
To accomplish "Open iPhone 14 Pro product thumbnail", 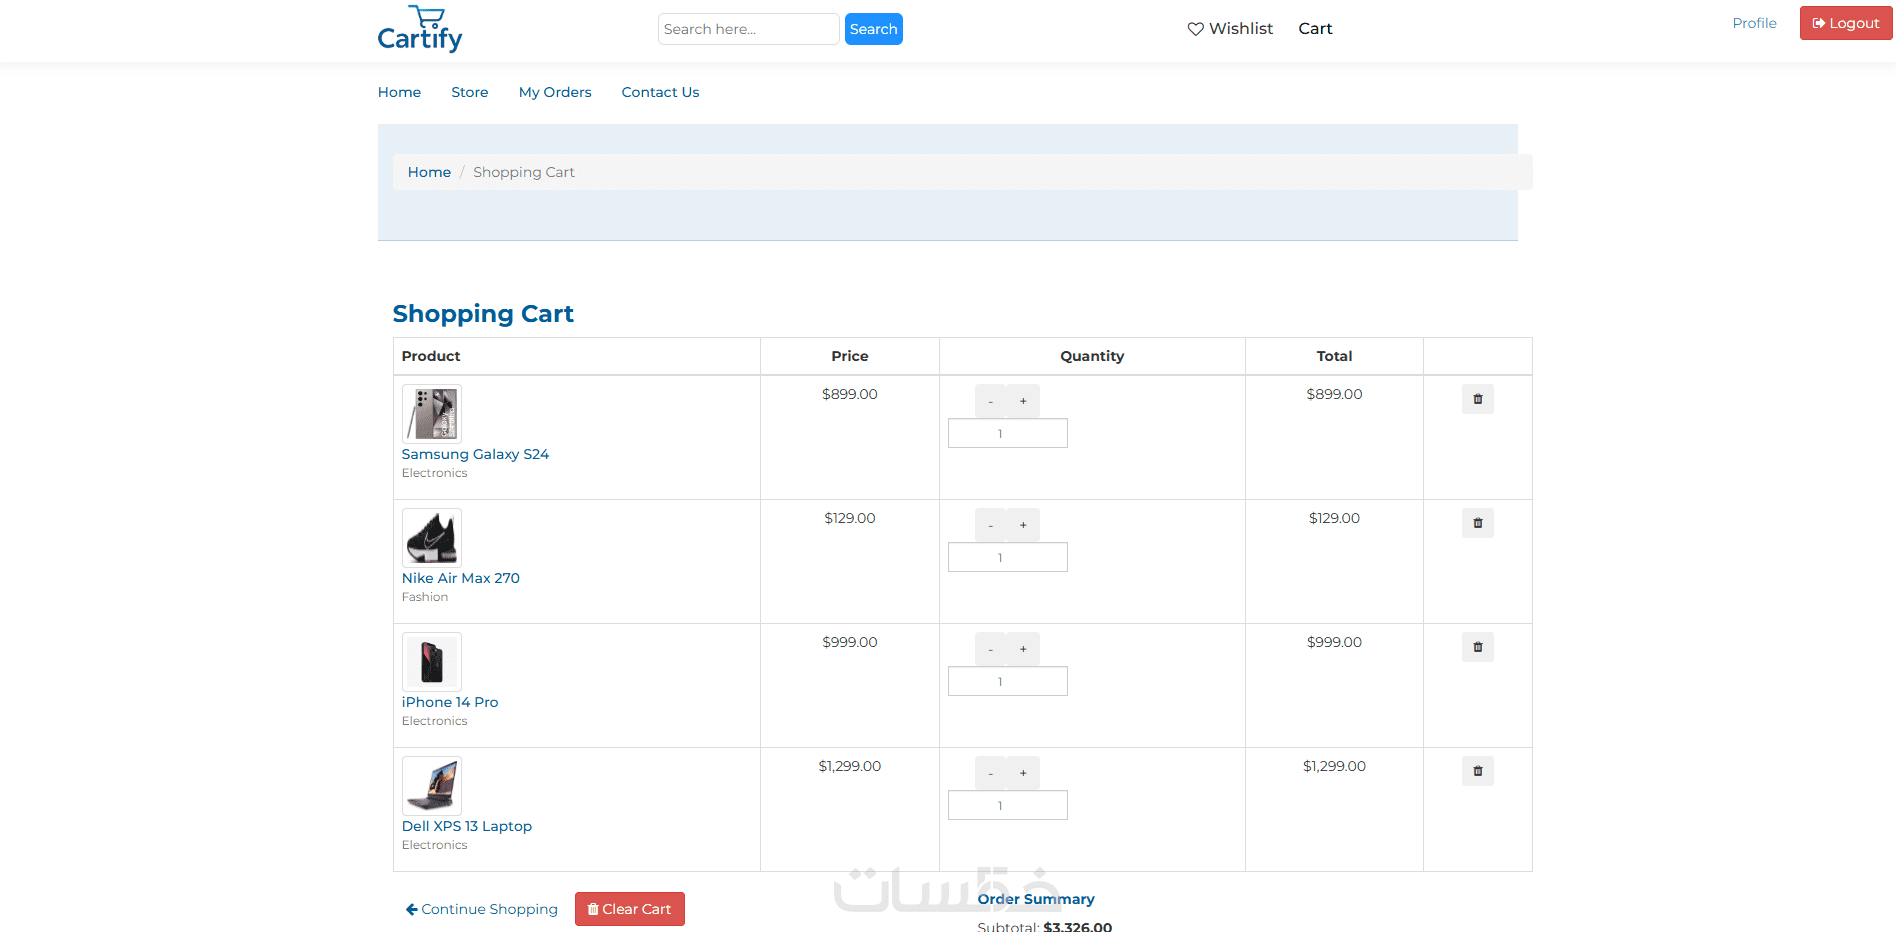I will (x=432, y=662).
